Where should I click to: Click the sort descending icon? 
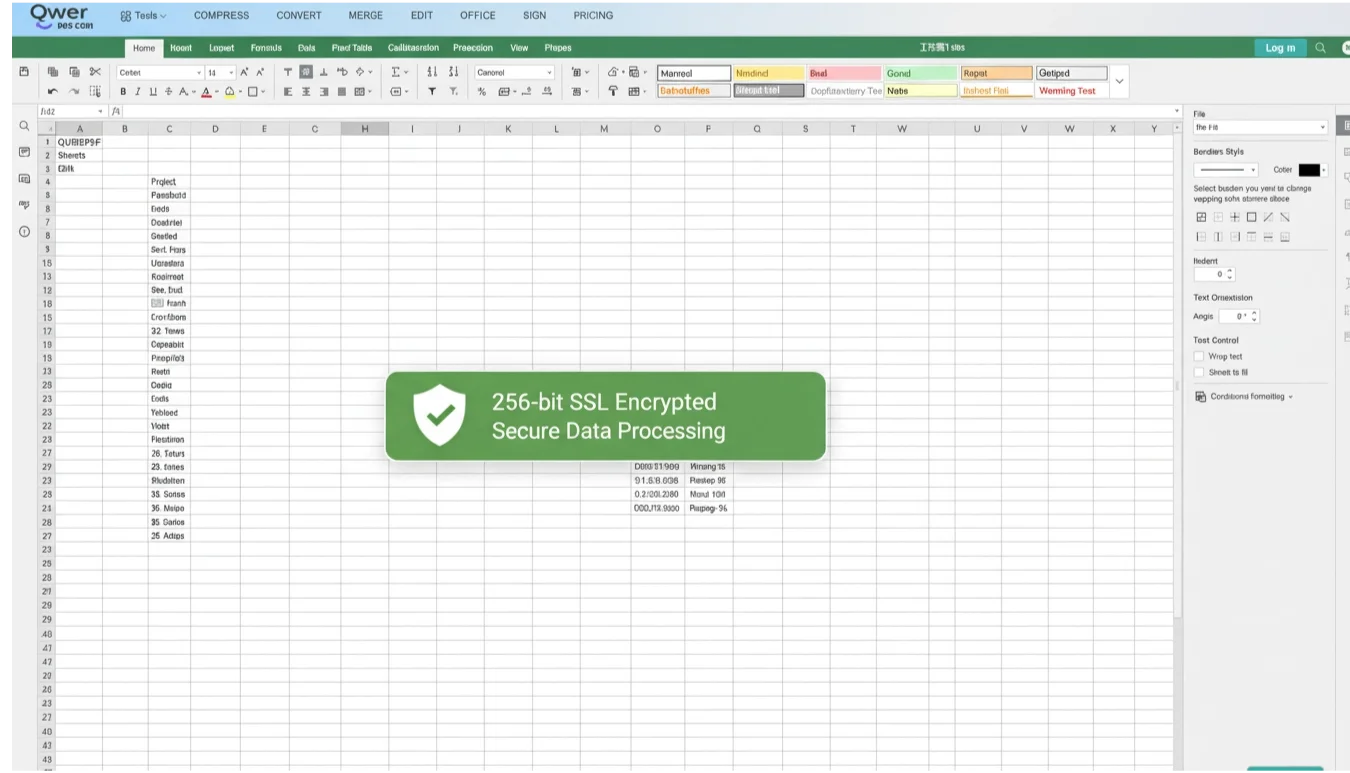tap(453, 72)
